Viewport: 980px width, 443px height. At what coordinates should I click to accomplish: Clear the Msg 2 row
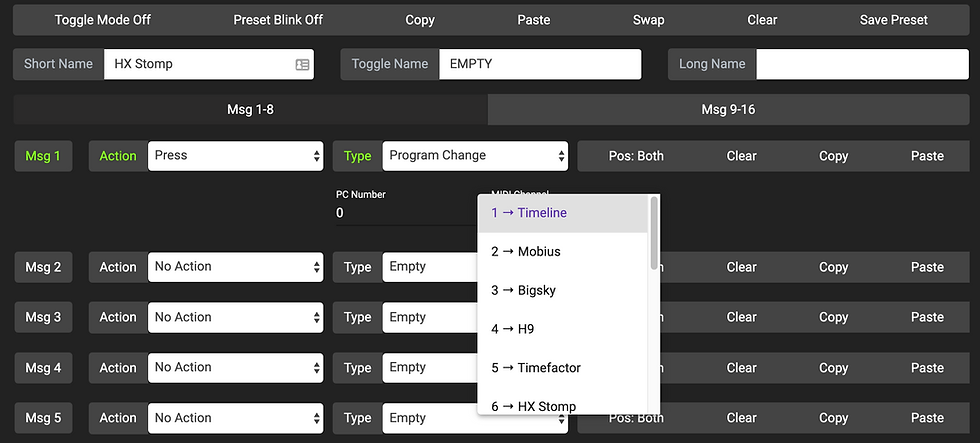tap(742, 267)
